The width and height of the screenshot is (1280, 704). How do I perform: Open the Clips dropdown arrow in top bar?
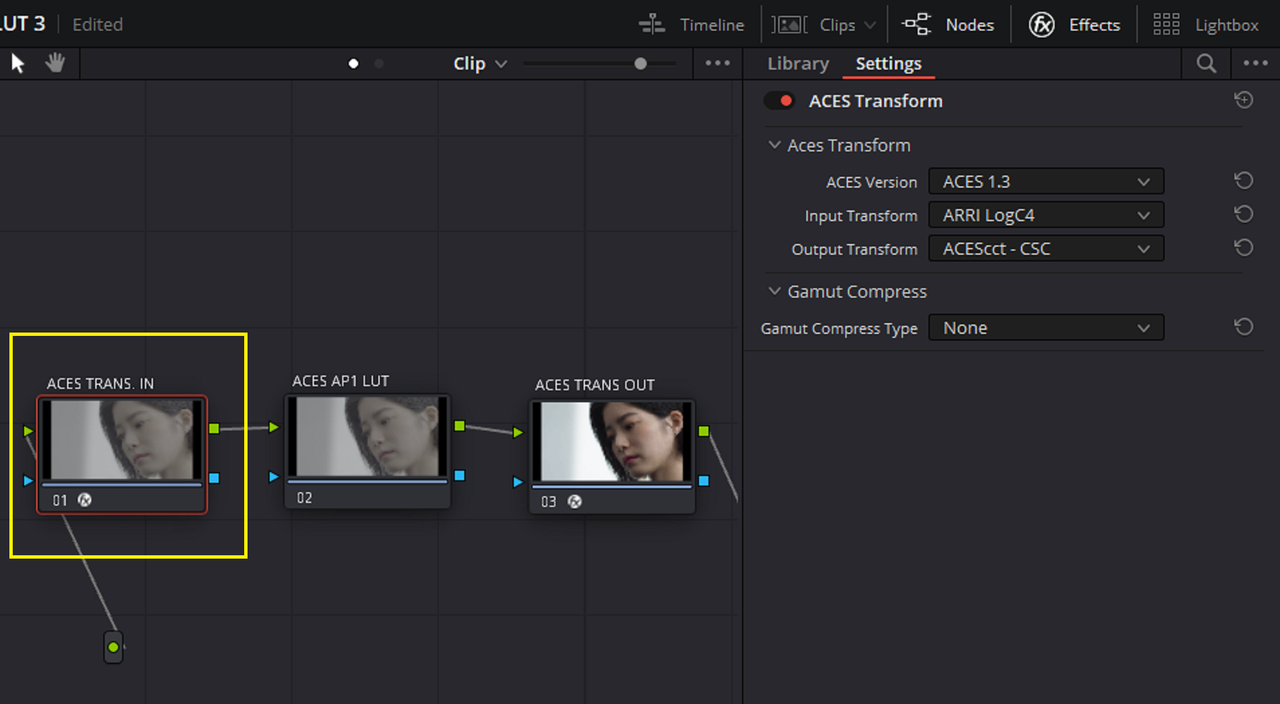(869, 25)
